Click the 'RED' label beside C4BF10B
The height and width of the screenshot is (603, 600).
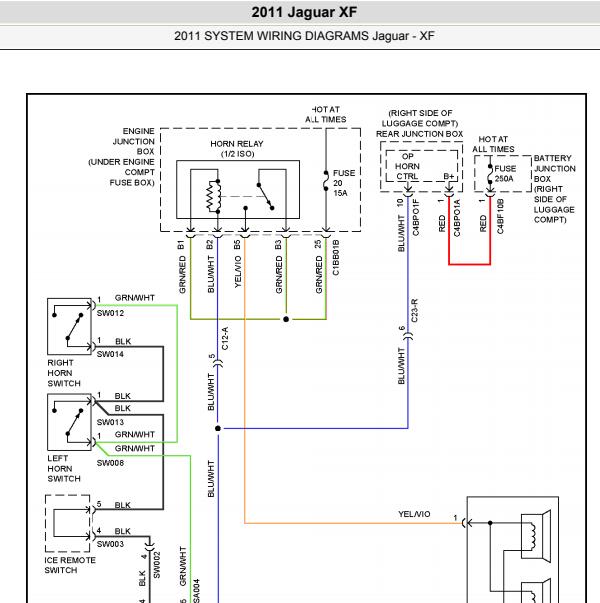[483, 223]
